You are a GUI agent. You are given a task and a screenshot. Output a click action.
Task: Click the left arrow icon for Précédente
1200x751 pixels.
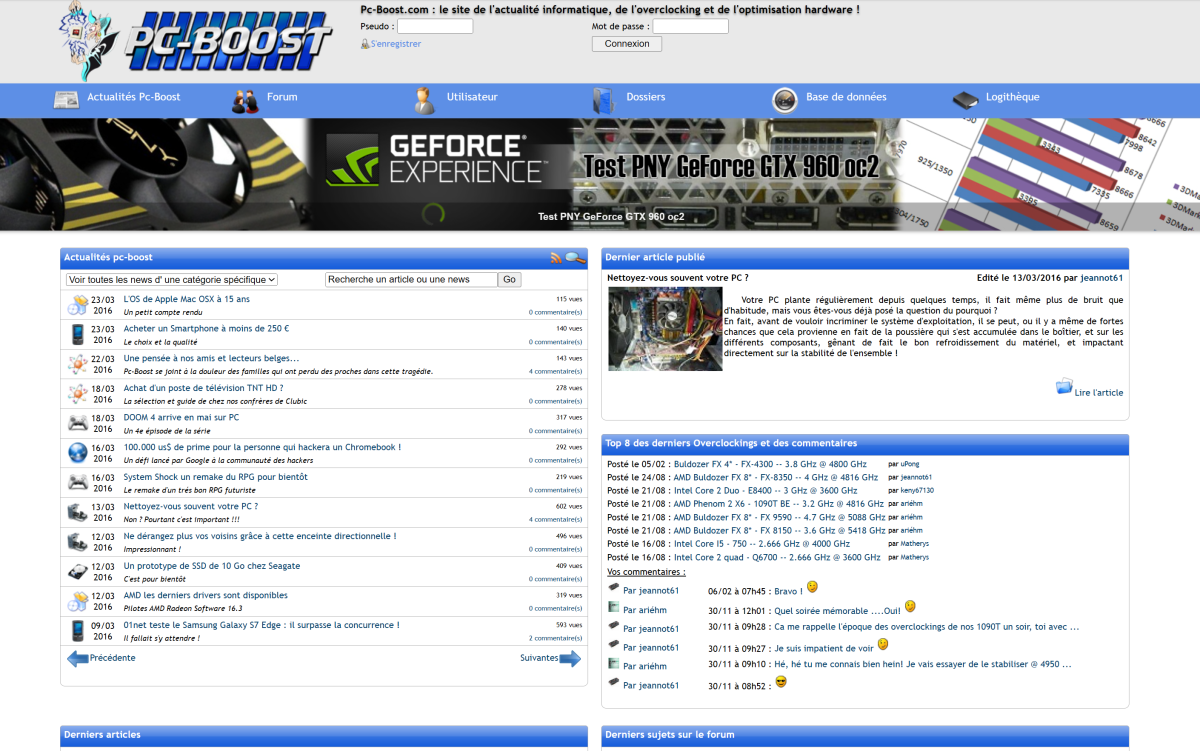tap(77, 658)
